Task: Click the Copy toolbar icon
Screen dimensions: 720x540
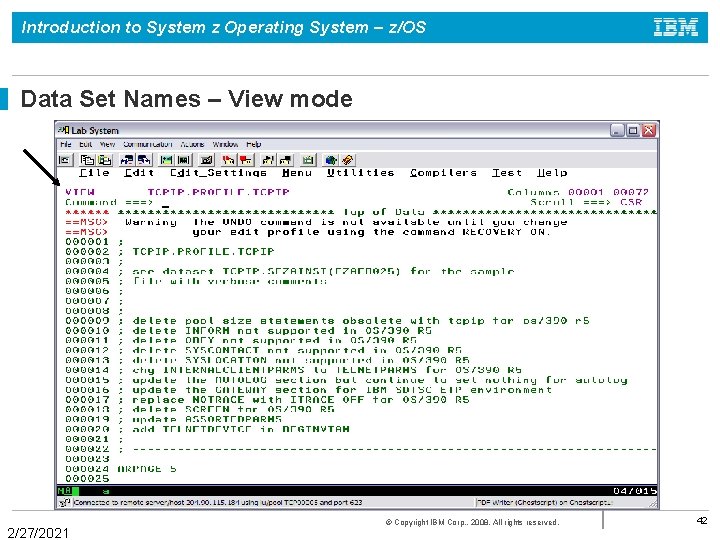Action: (x=87, y=160)
